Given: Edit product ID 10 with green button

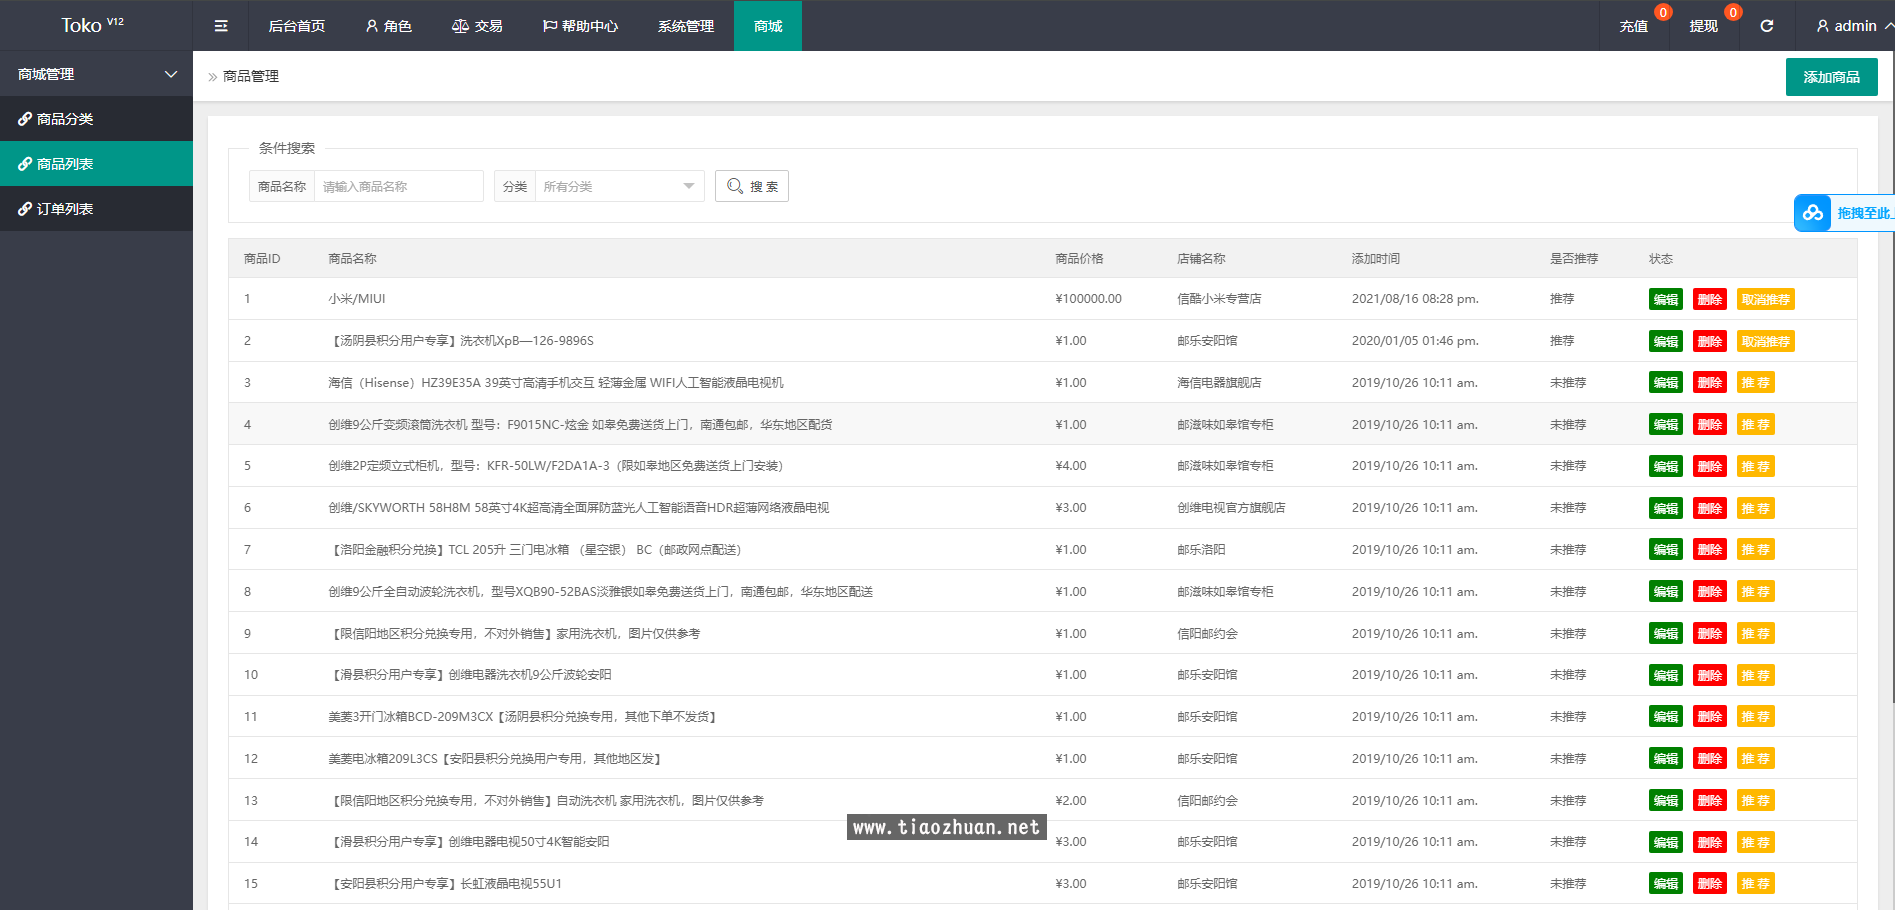Looking at the screenshot, I should point(1665,675).
